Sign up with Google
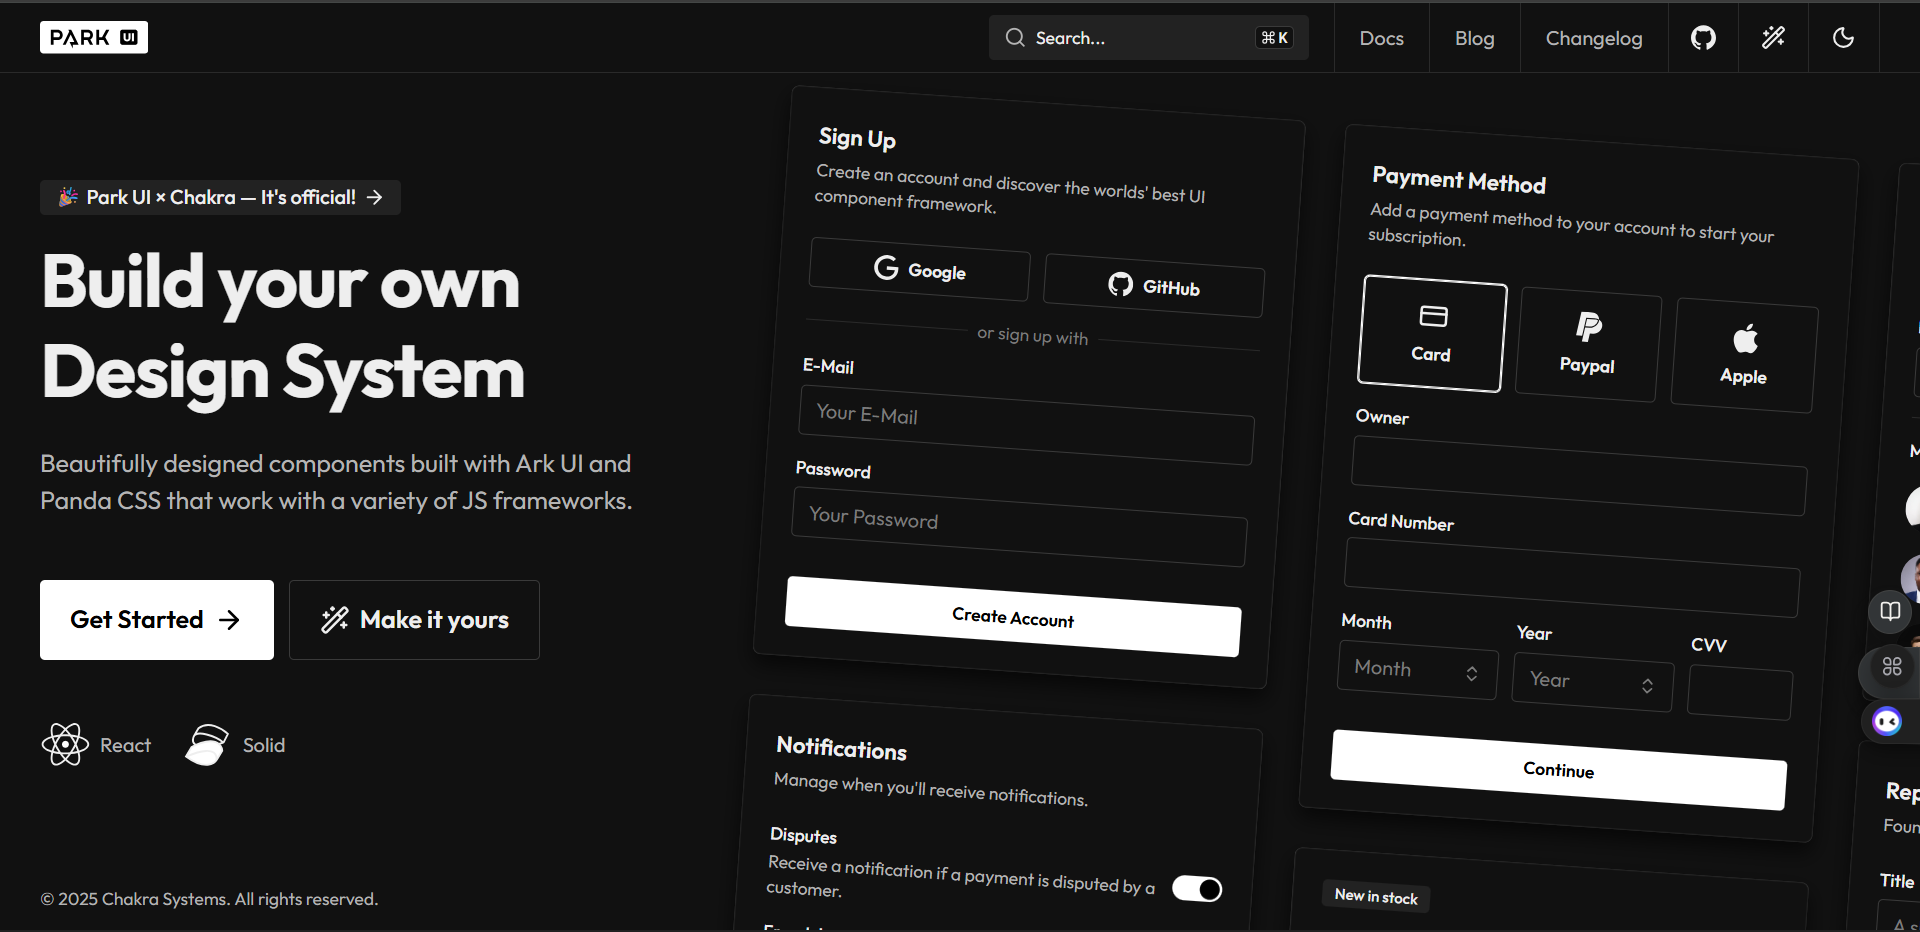Viewport: 1920px width, 932px height. (920, 269)
